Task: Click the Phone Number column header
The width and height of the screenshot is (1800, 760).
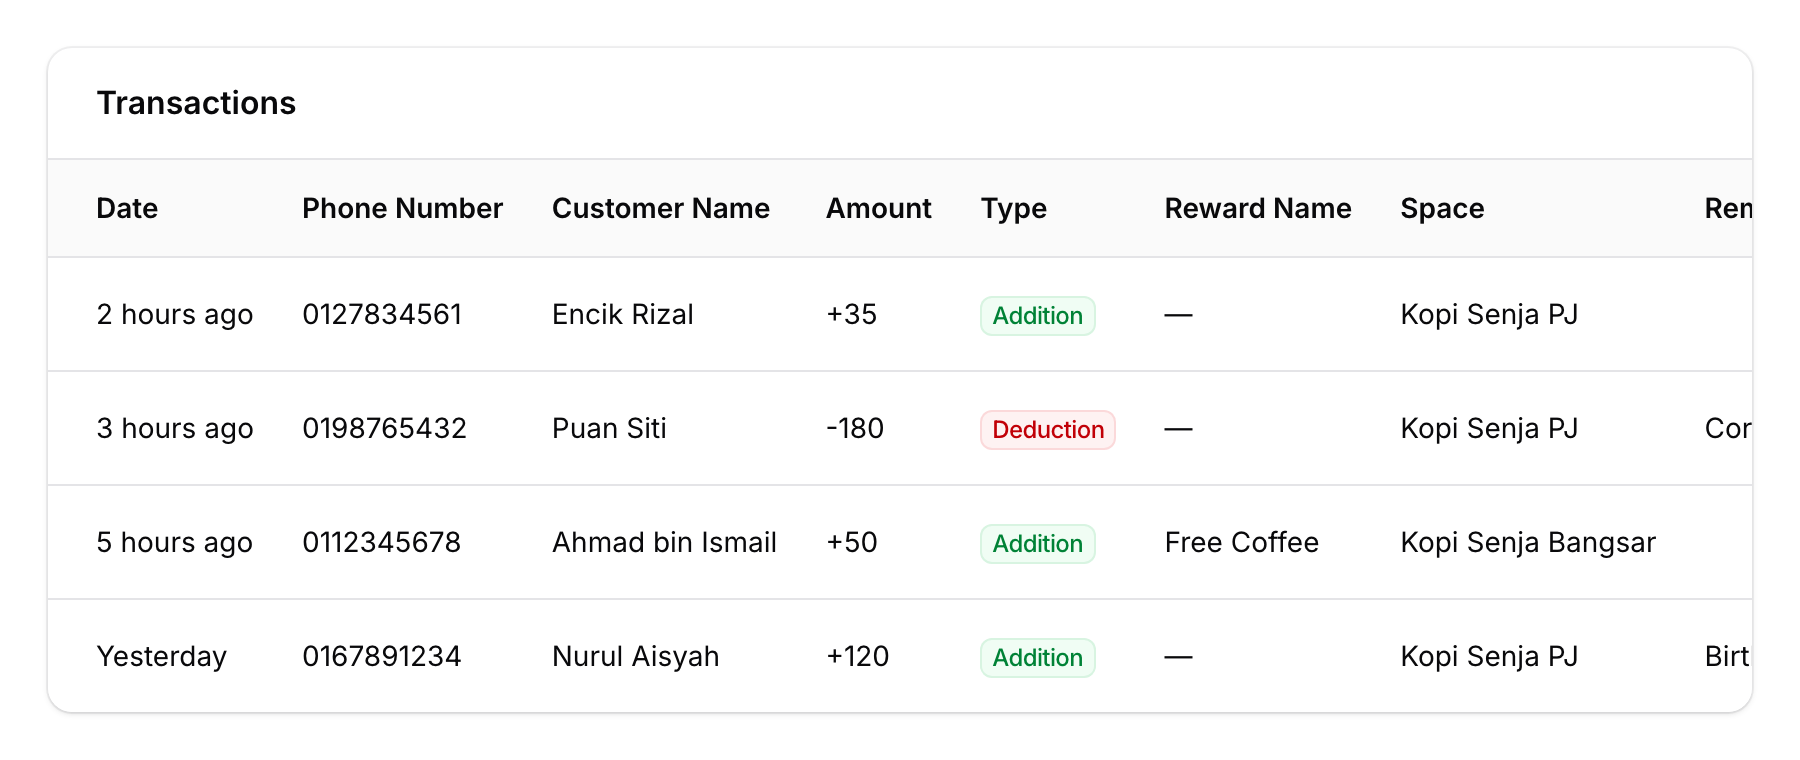Action: [x=402, y=208]
